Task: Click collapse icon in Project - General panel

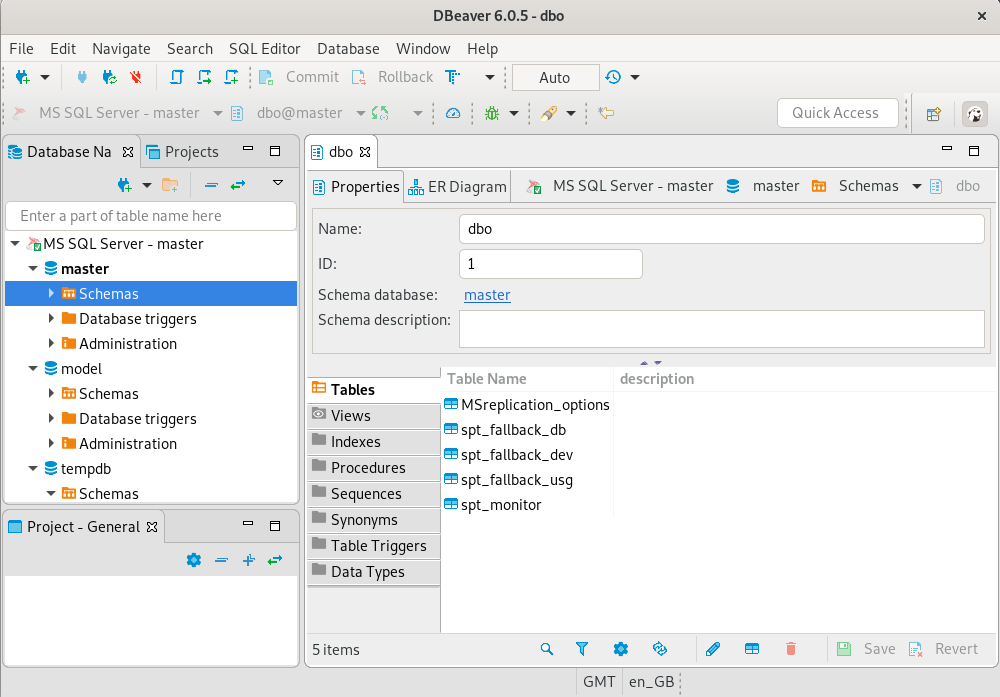Action: 221,560
